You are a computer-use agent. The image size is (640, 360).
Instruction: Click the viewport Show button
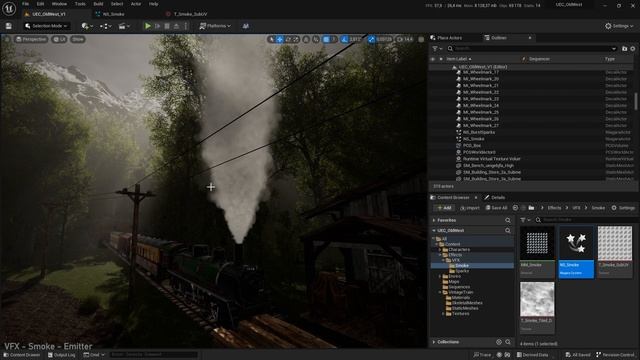pos(78,39)
